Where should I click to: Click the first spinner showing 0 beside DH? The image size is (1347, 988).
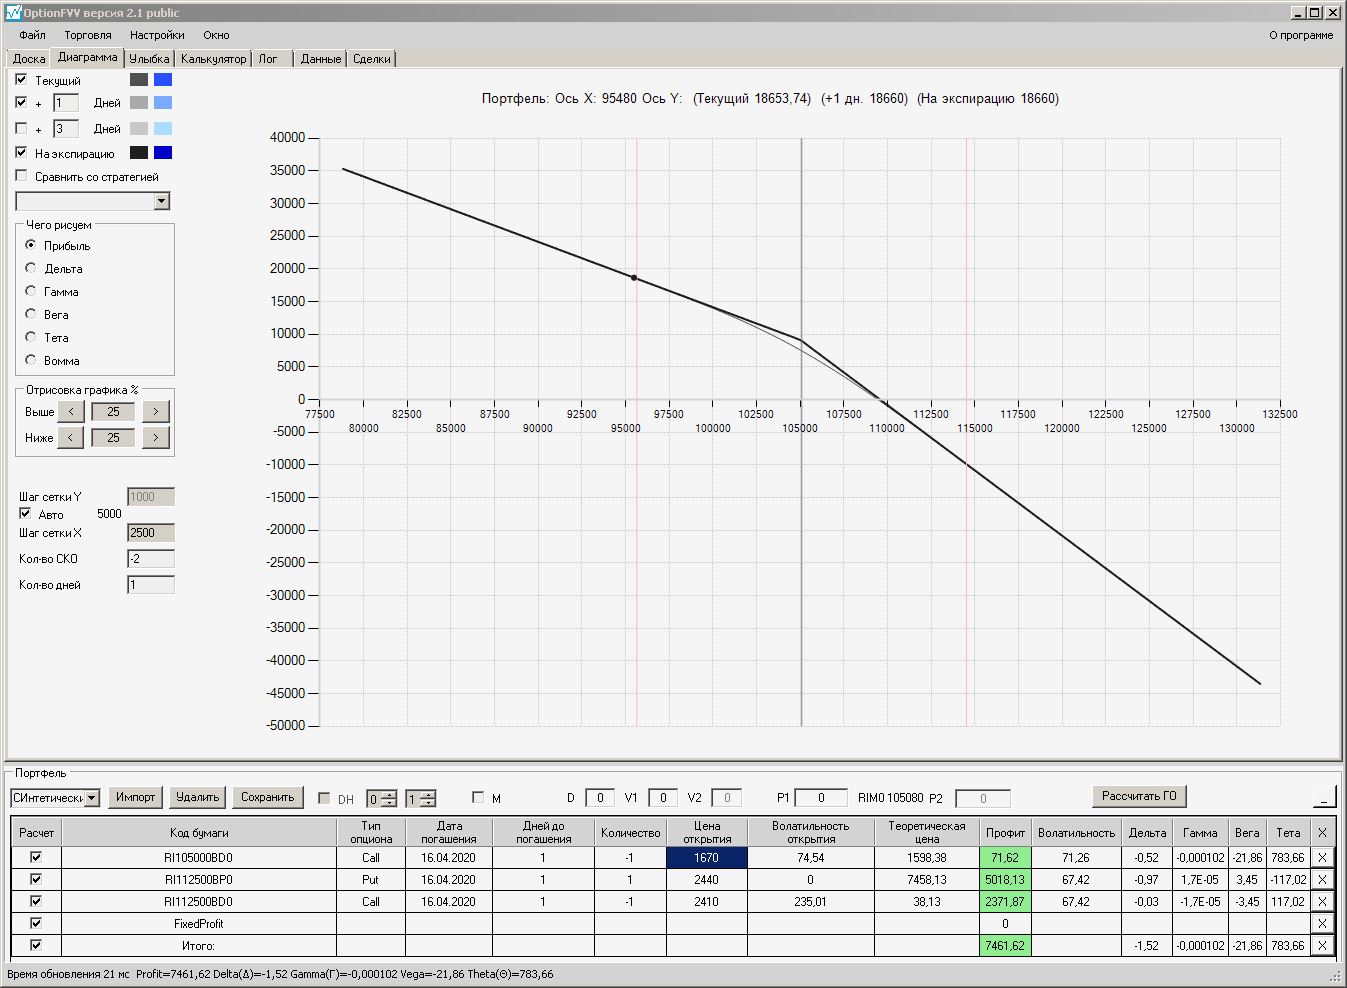tap(381, 799)
